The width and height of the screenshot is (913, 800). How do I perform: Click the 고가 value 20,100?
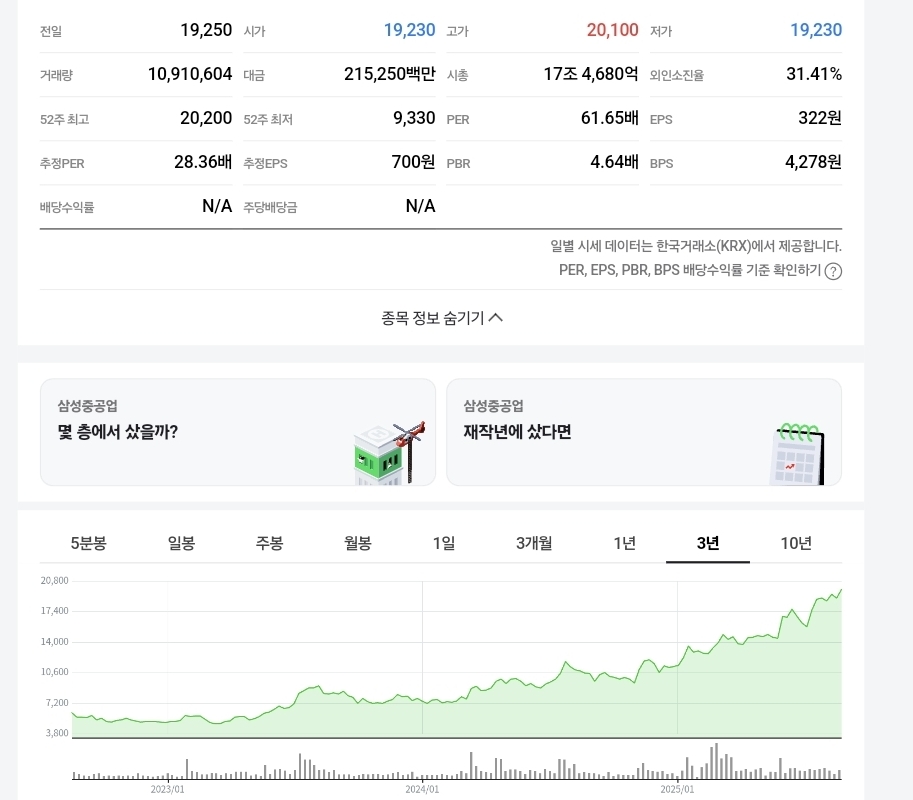click(613, 30)
